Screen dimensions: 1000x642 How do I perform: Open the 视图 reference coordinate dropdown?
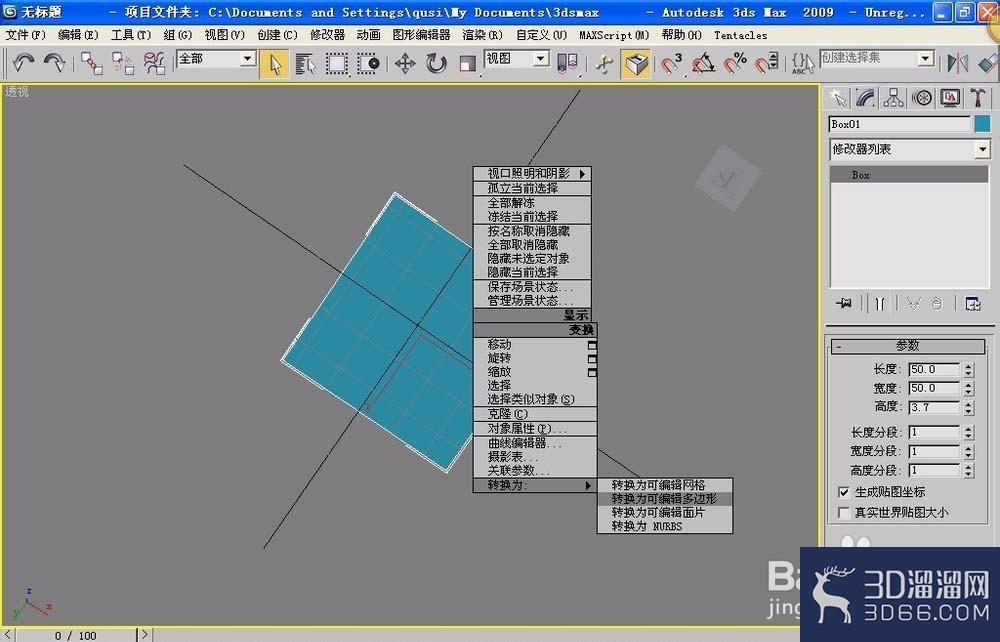pos(541,59)
